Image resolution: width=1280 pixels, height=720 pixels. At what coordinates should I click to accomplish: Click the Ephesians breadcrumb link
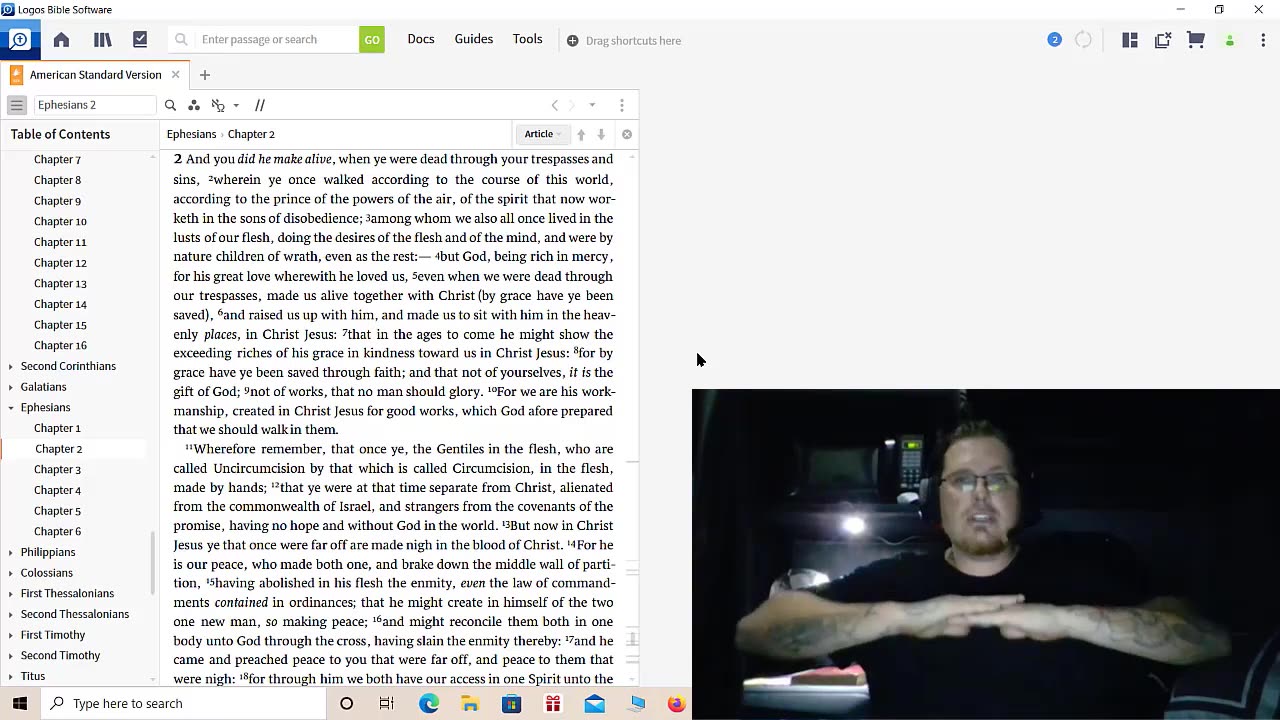(191, 134)
